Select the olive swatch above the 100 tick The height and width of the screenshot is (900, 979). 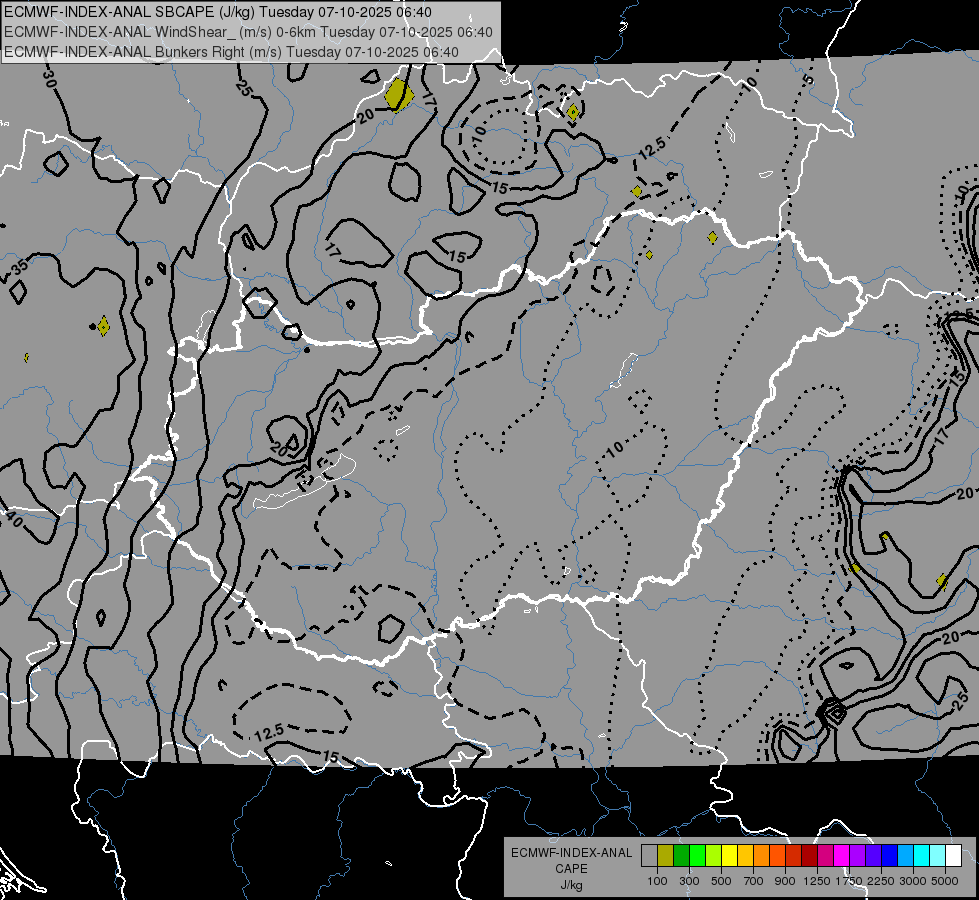tap(665, 856)
